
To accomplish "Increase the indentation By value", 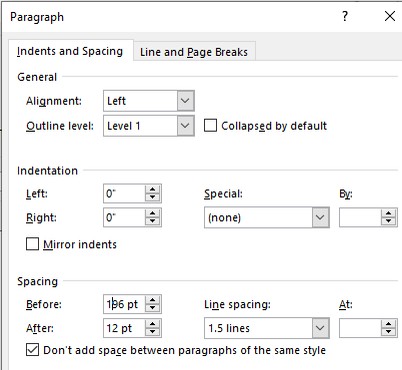I will pos(388,213).
